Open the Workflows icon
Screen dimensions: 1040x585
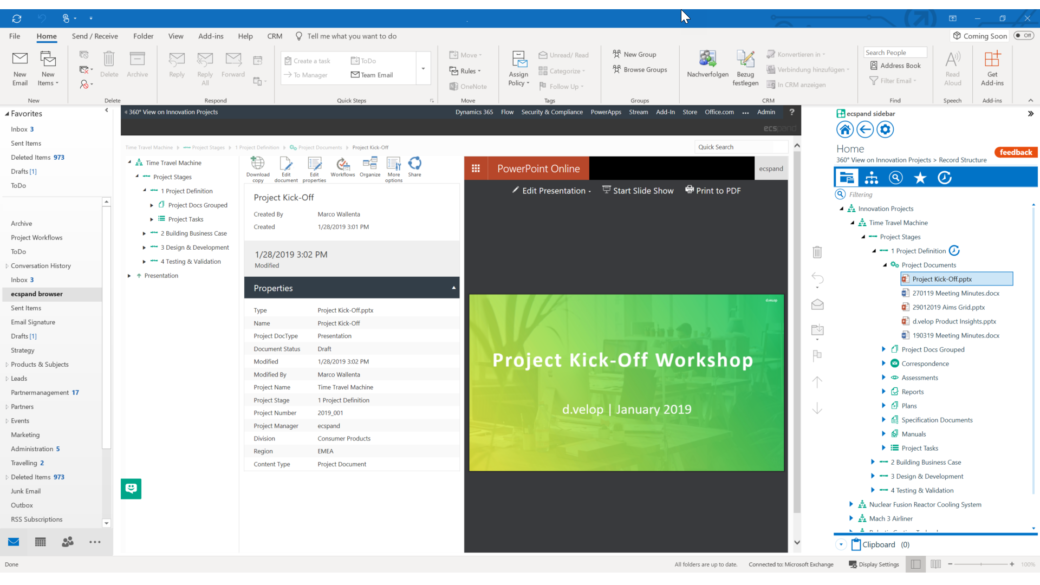342,166
